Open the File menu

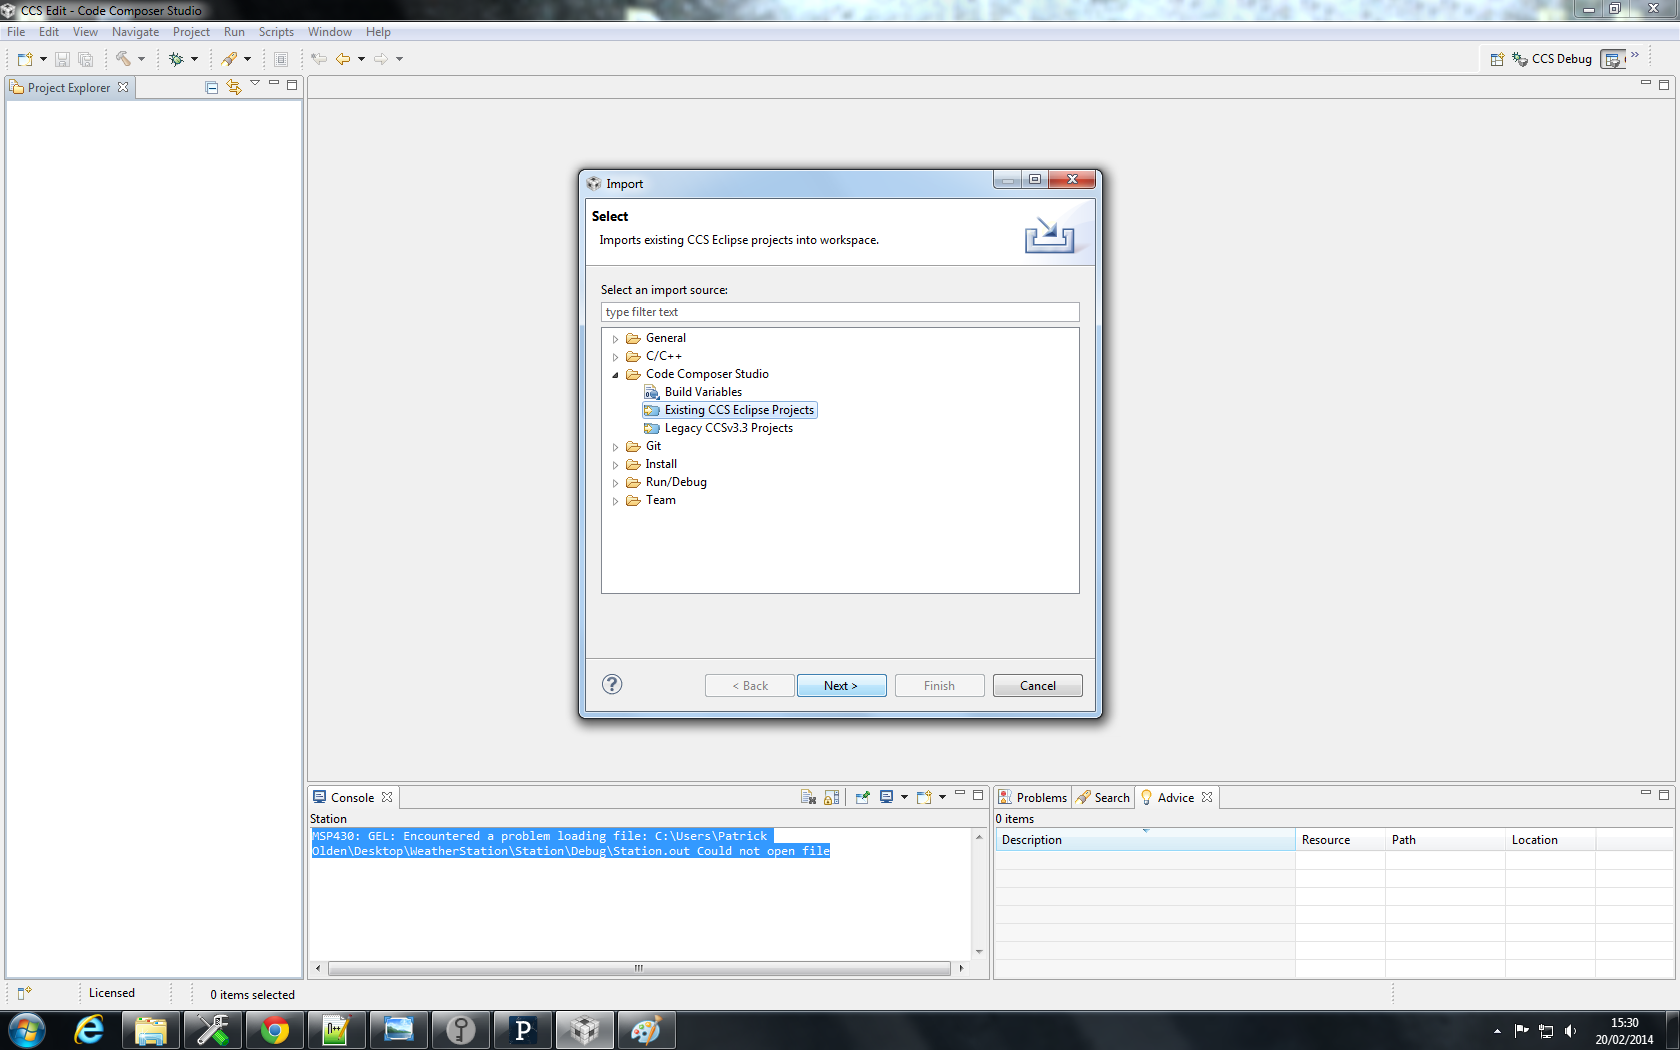[16, 32]
